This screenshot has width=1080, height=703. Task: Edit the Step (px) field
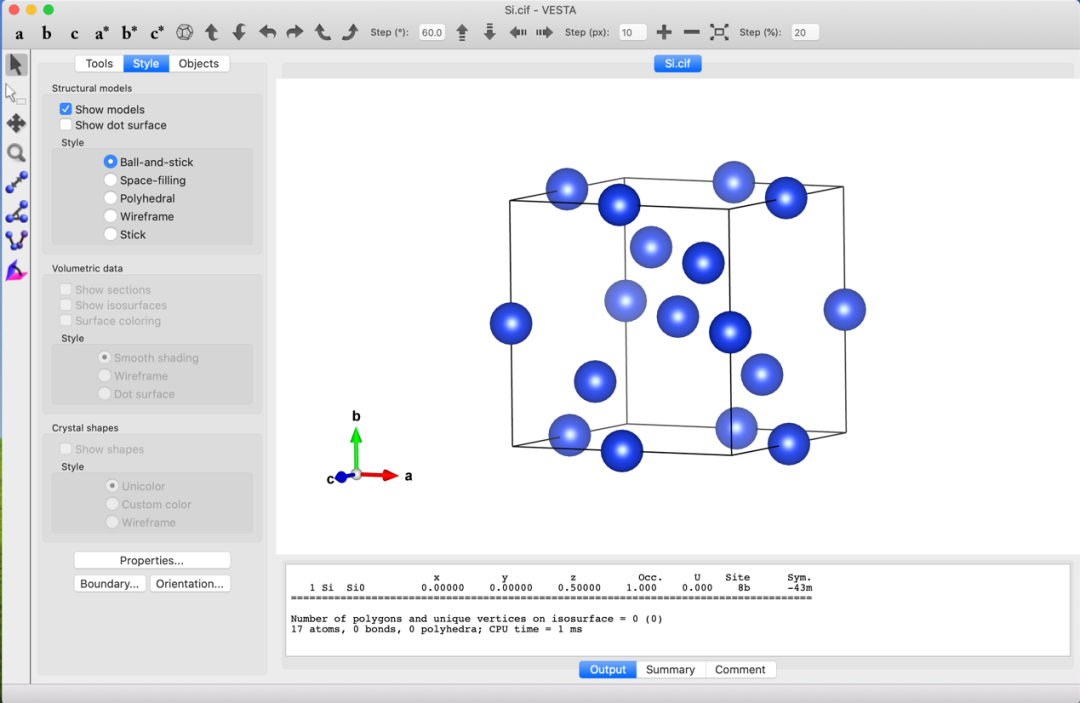point(632,32)
